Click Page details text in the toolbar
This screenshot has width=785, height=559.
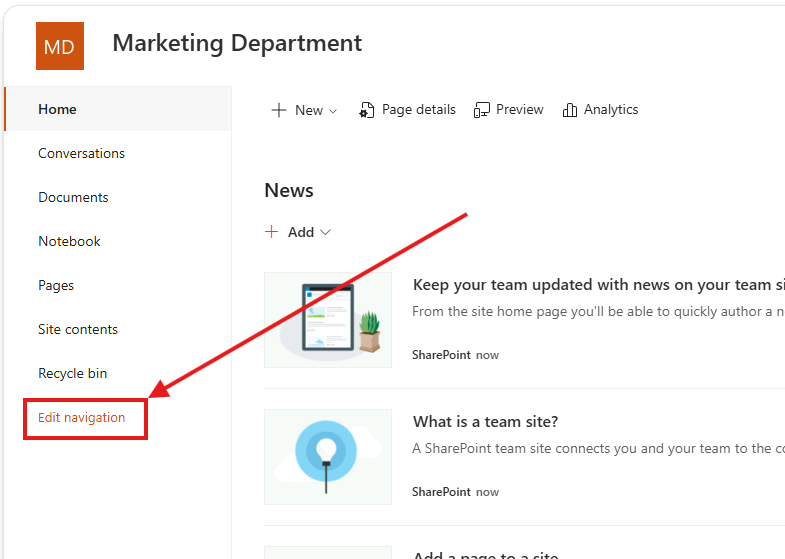[419, 110]
